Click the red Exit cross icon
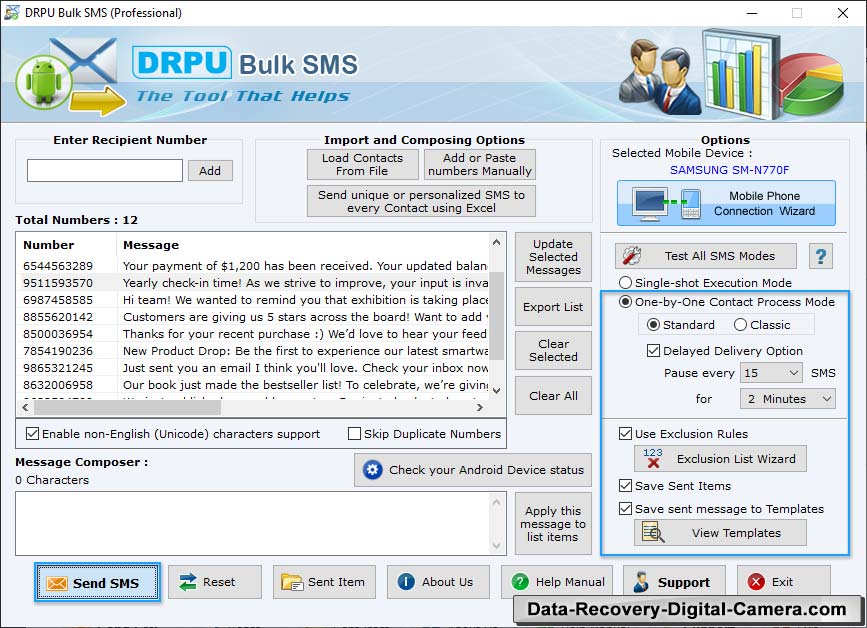Screen dimensions: 867x628 (756, 582)
